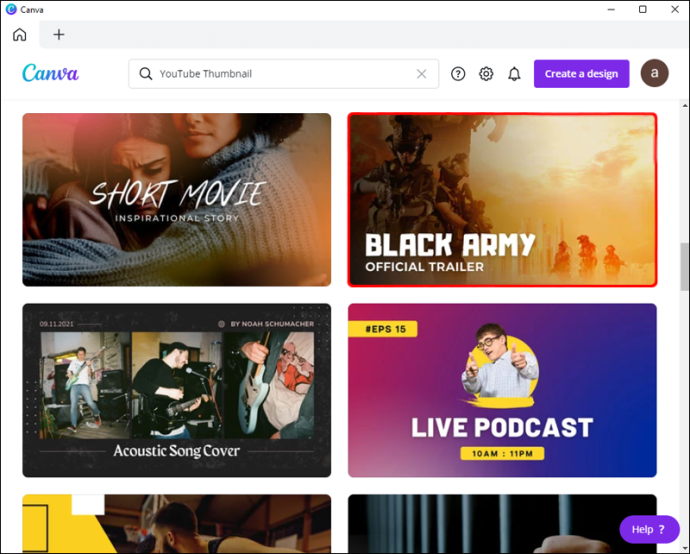Viewport: 690px width, 554px height.
Task: Click the search magnifier icon
Action: pyautogui.click(x=146, y=73)
